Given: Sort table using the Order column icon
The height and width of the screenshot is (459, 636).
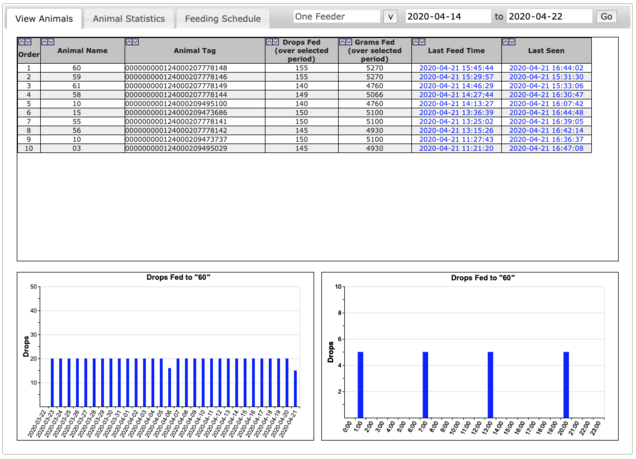Looking at the screenshot, I should 24,42.
